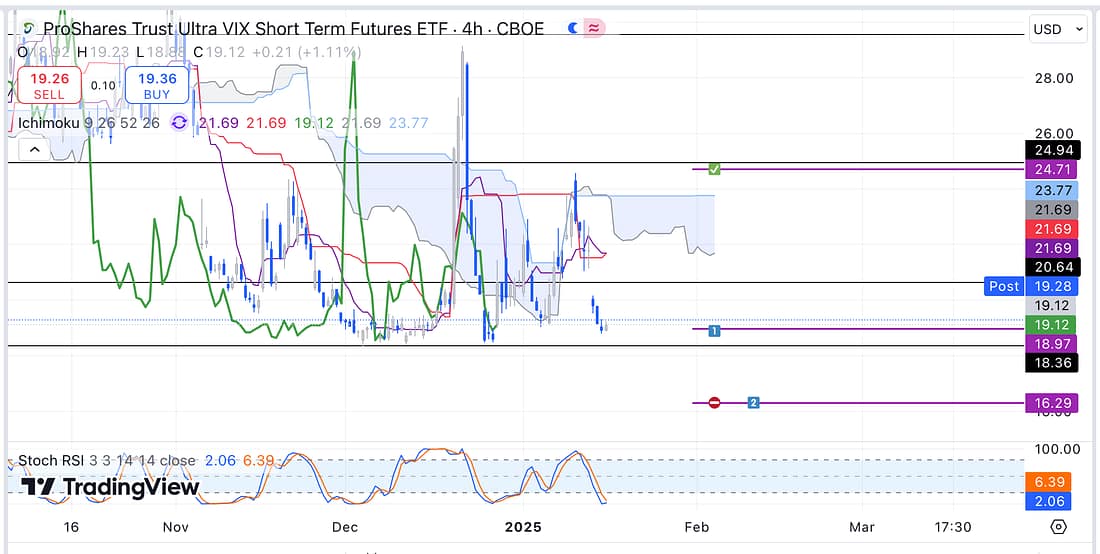Viewport: 1100px width, 554px height.
Task: Click the Ichimoku refresh cycle icon
Action: [180, 123]
